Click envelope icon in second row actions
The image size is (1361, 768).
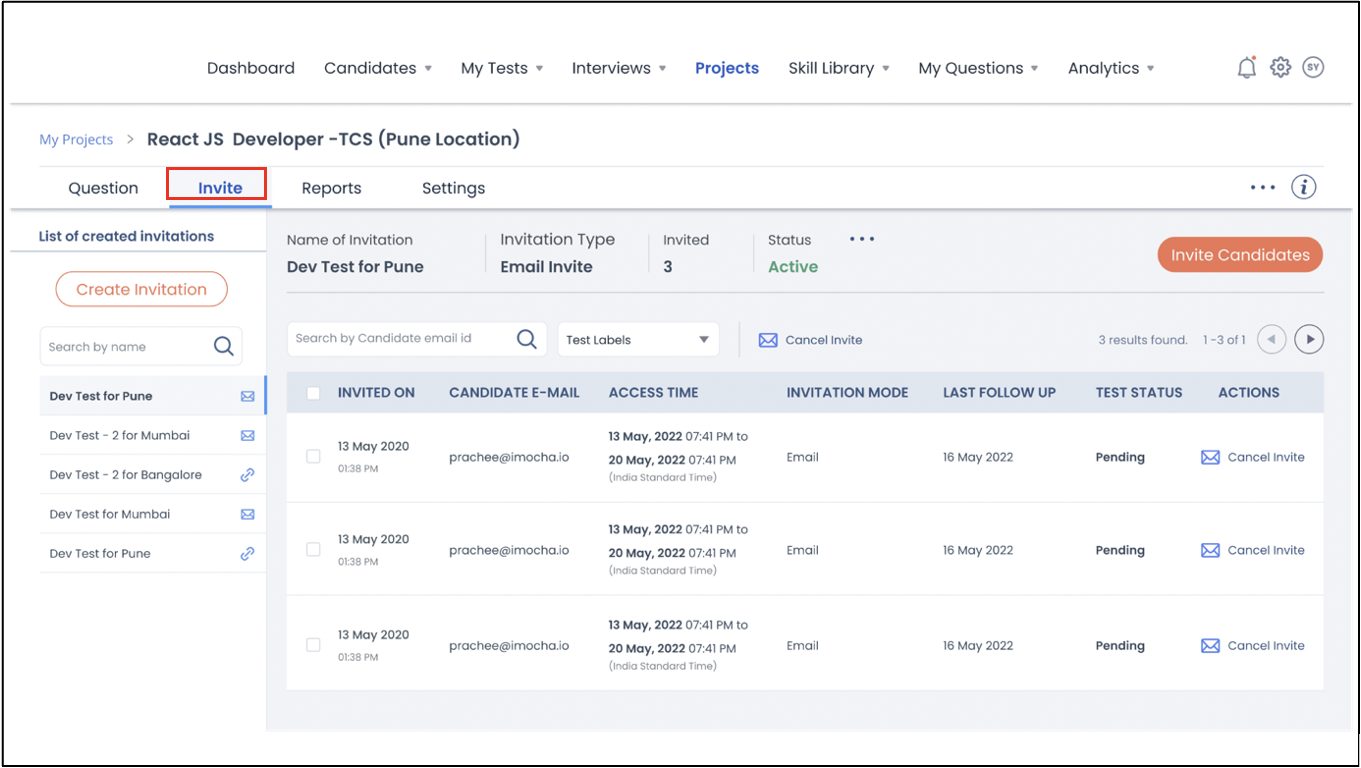(1210, 550)
